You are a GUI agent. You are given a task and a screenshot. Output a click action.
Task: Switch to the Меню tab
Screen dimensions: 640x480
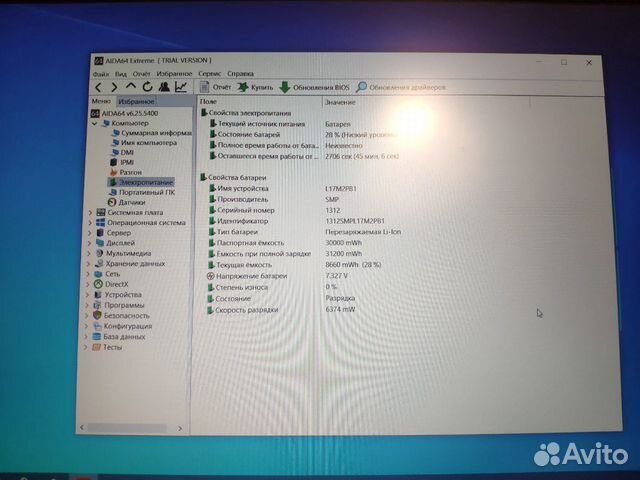pos(101,101)
